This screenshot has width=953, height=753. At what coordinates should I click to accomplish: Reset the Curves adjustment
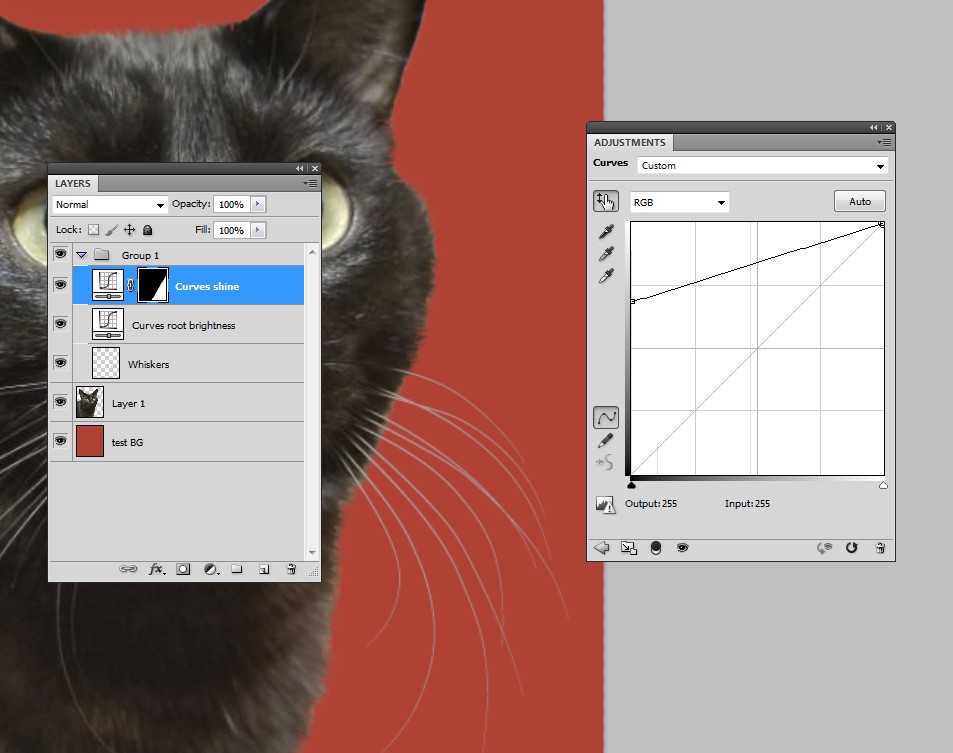851,547
